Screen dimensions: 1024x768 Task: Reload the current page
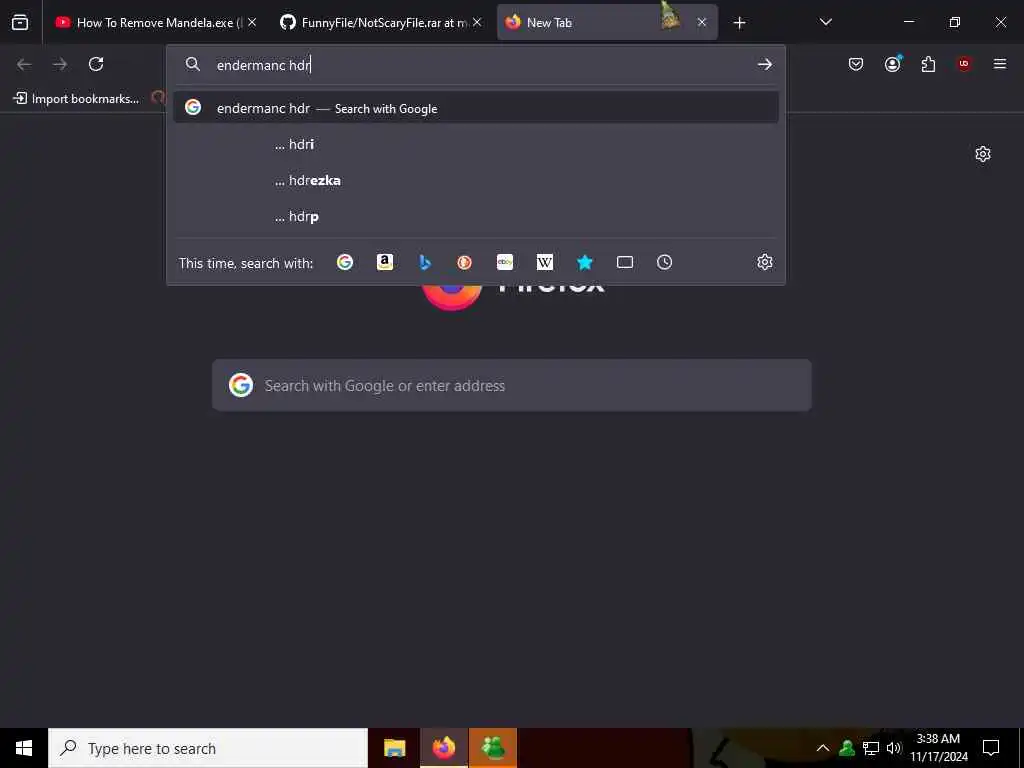pyautogui.click(x=96, y=64)
